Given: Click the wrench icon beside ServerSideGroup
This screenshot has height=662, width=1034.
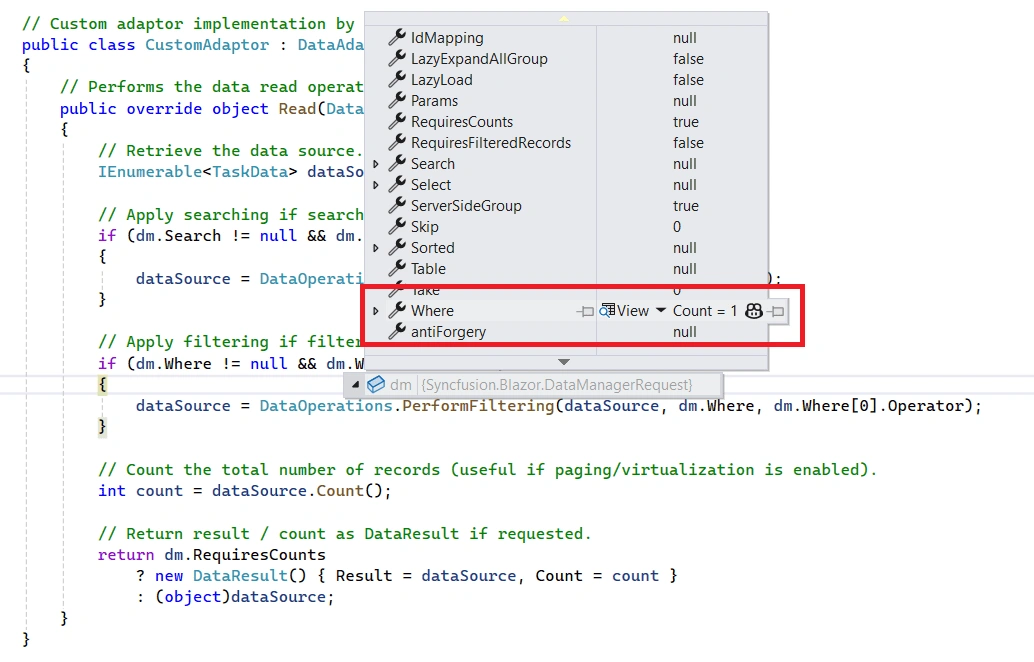Looking at the screenshot, I should coord(396,206).
